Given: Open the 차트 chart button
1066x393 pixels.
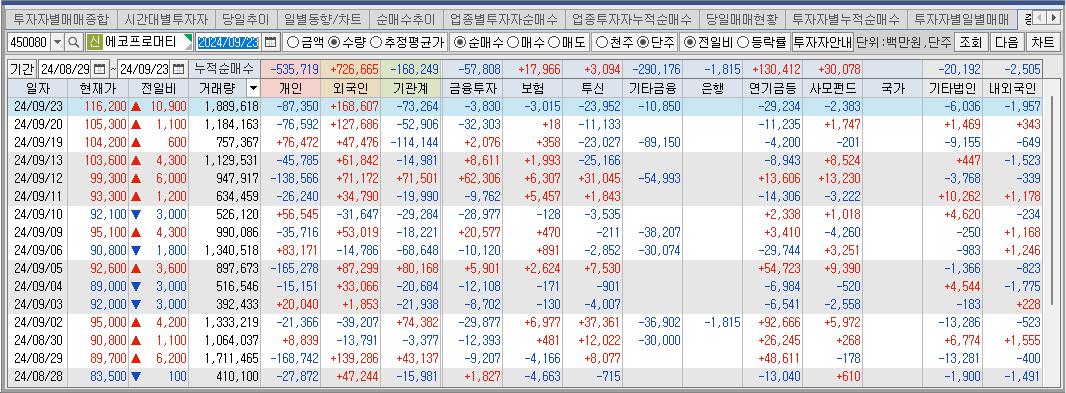Looking at the screenshot, I should click(x=1042, y=42).
